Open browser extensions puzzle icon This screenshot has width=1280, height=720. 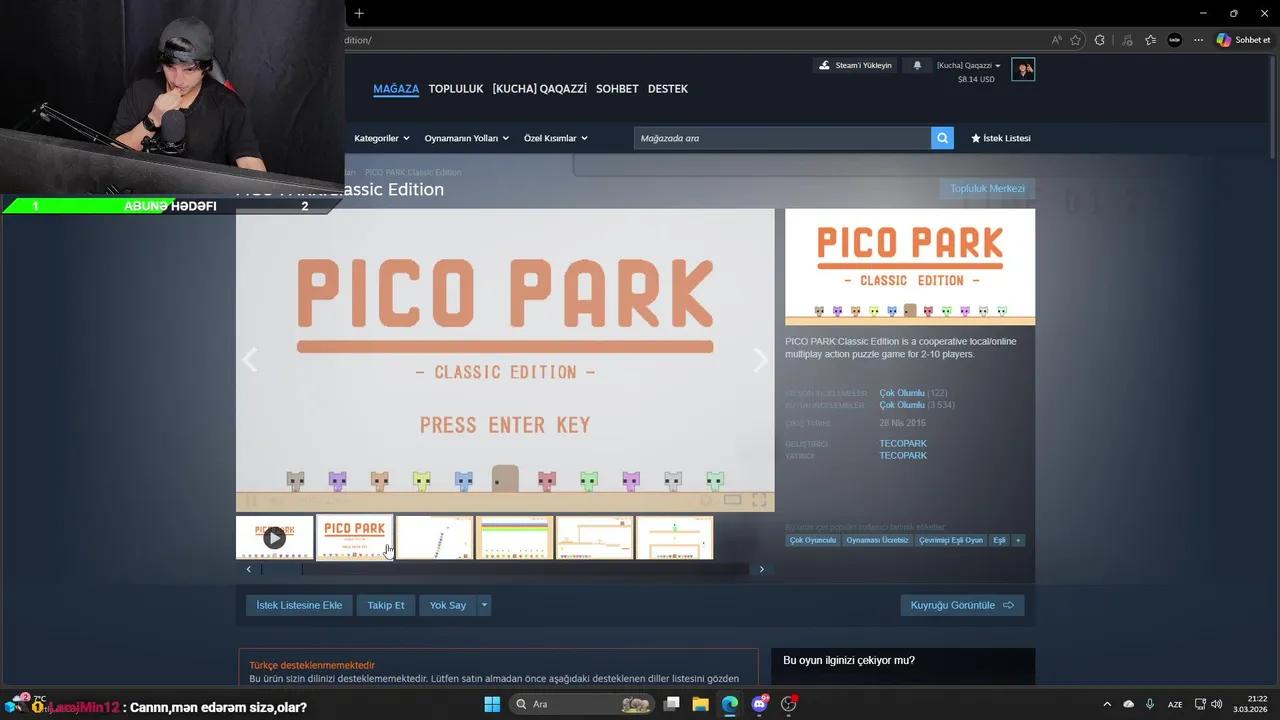pos(1100,40)
